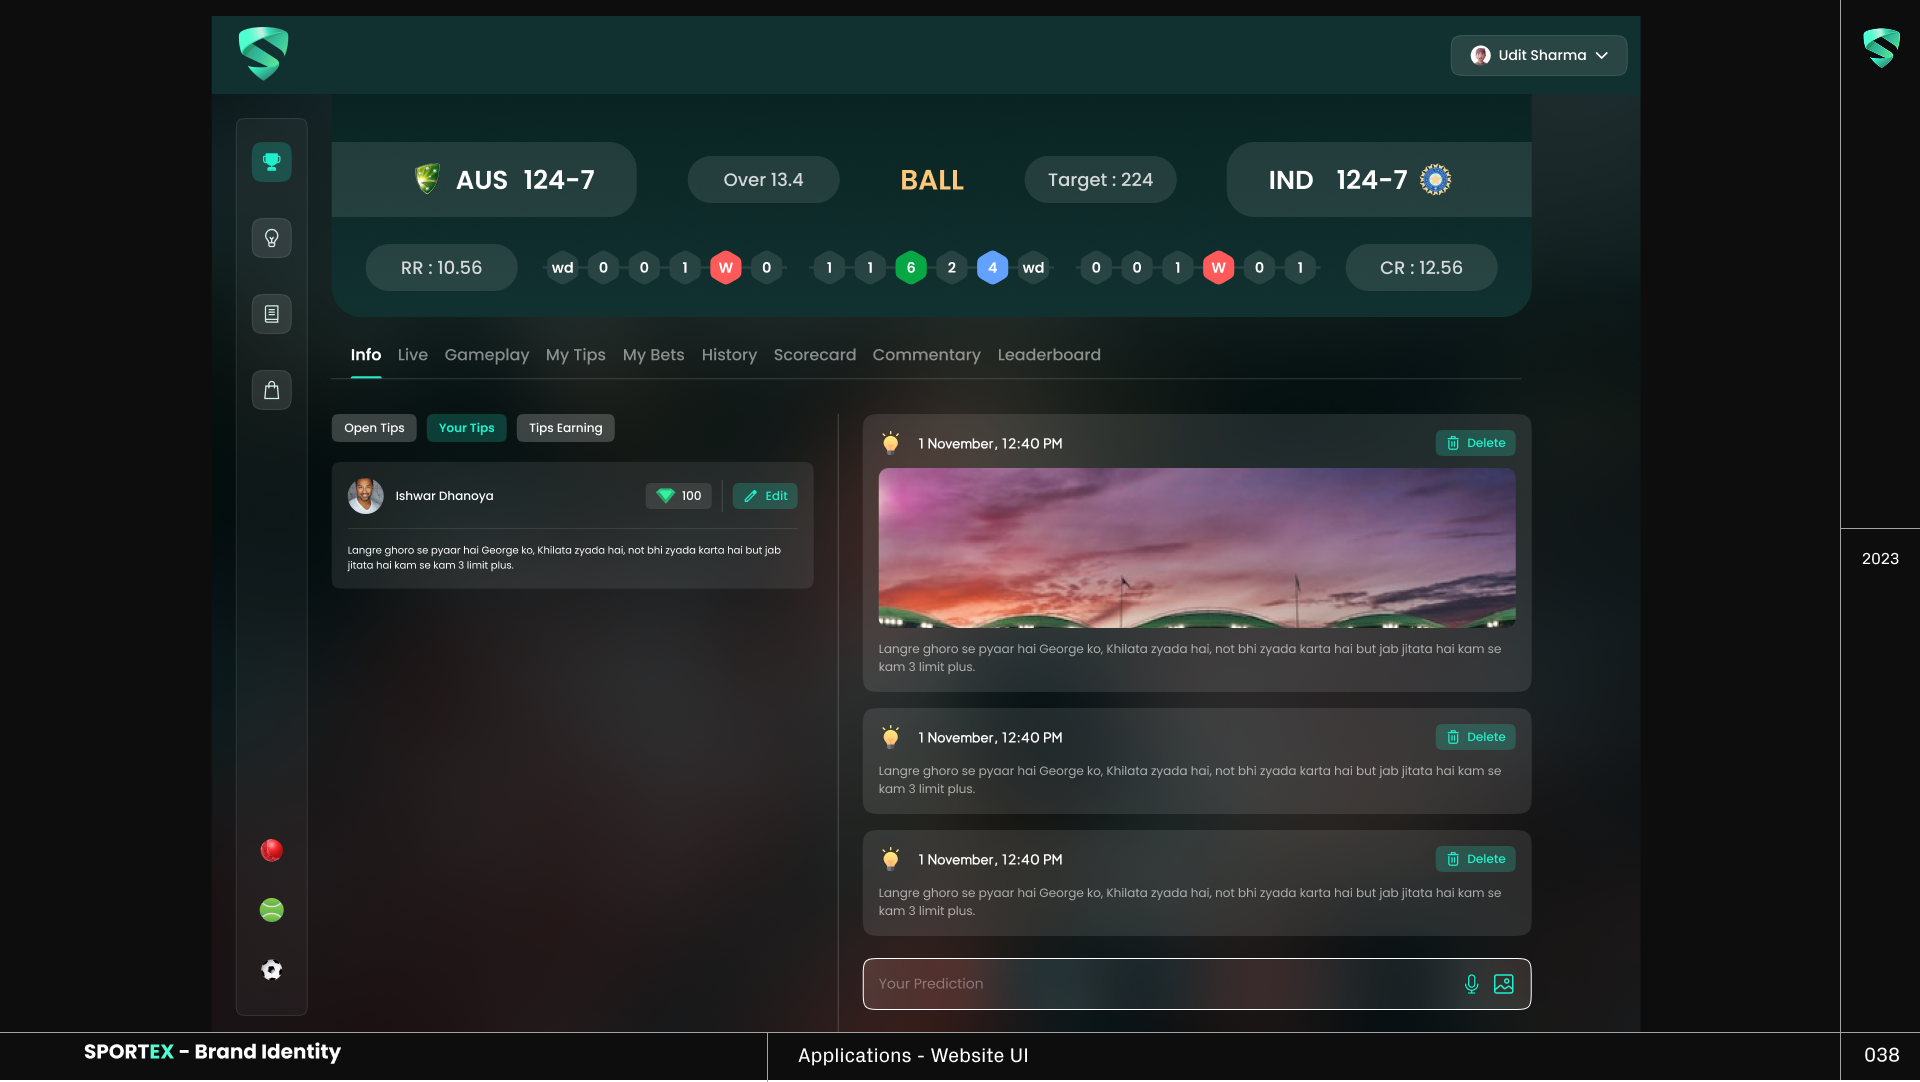Open the lightbulb tips sidebar icon
Viewport: 1920px width, 1082px height.
[x=271, y=238]
